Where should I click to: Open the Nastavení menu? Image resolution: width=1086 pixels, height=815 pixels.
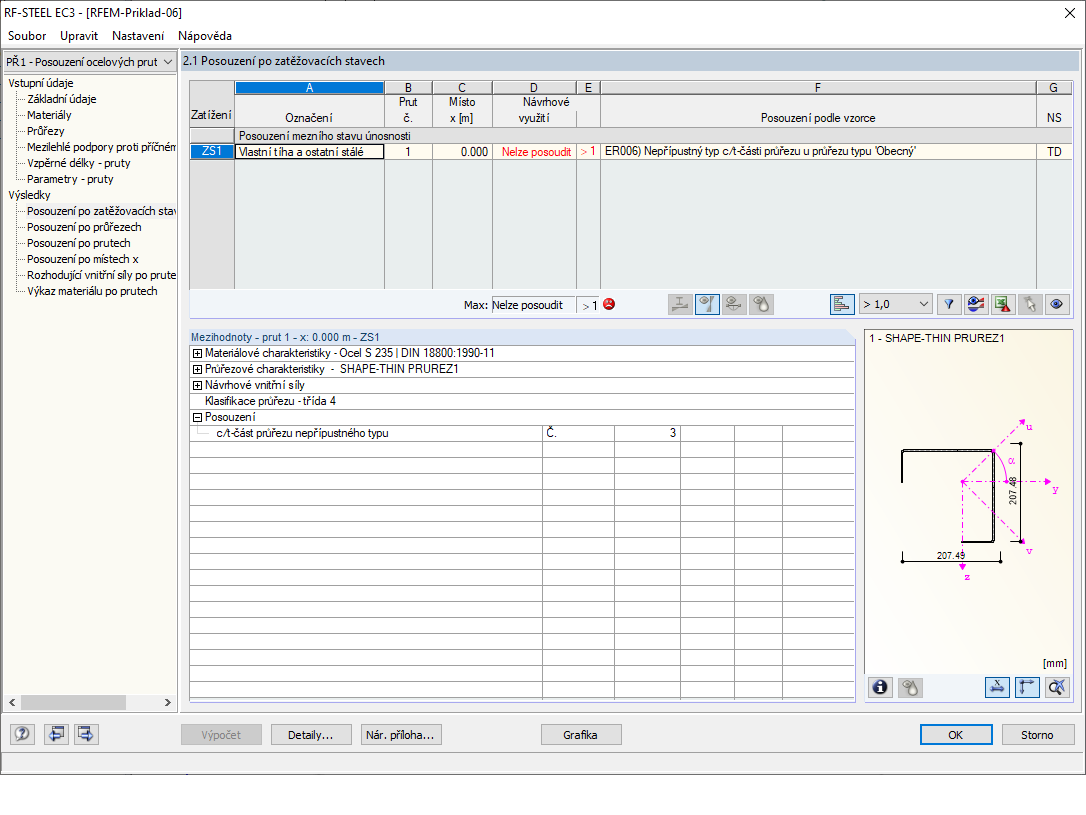(138, 36)
